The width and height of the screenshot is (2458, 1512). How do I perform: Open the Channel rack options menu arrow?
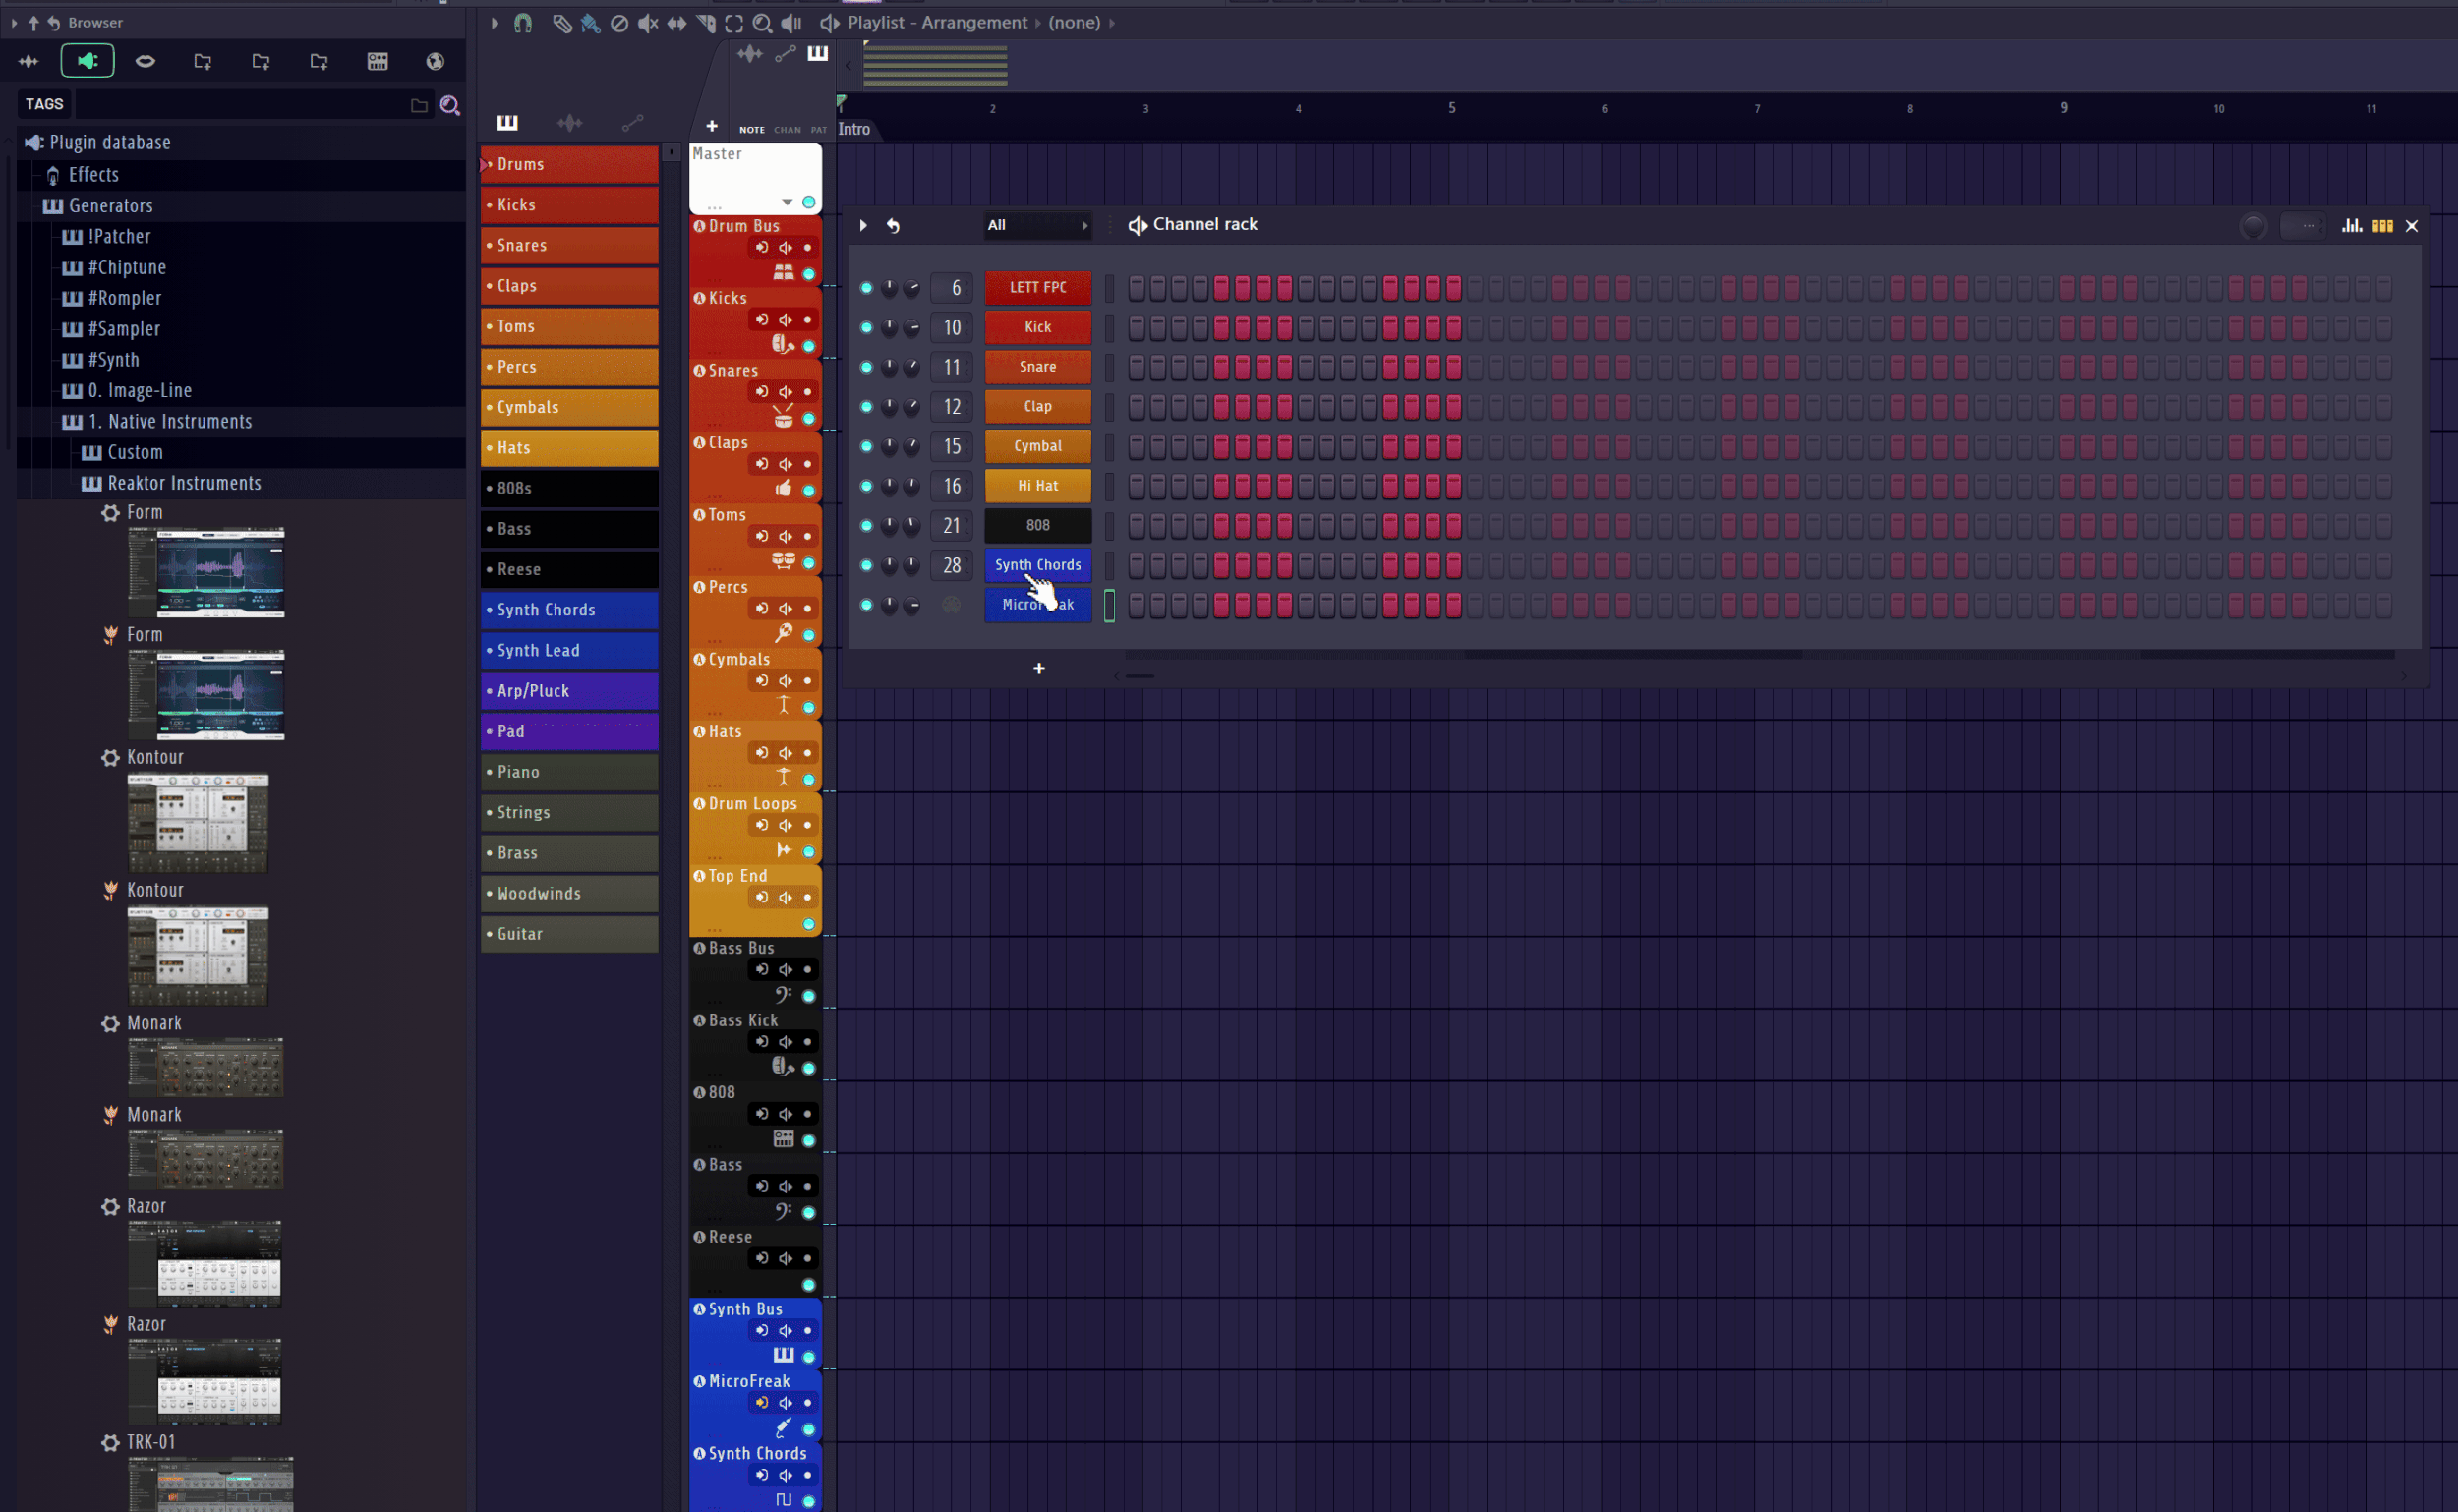click(x=863, y=225)
